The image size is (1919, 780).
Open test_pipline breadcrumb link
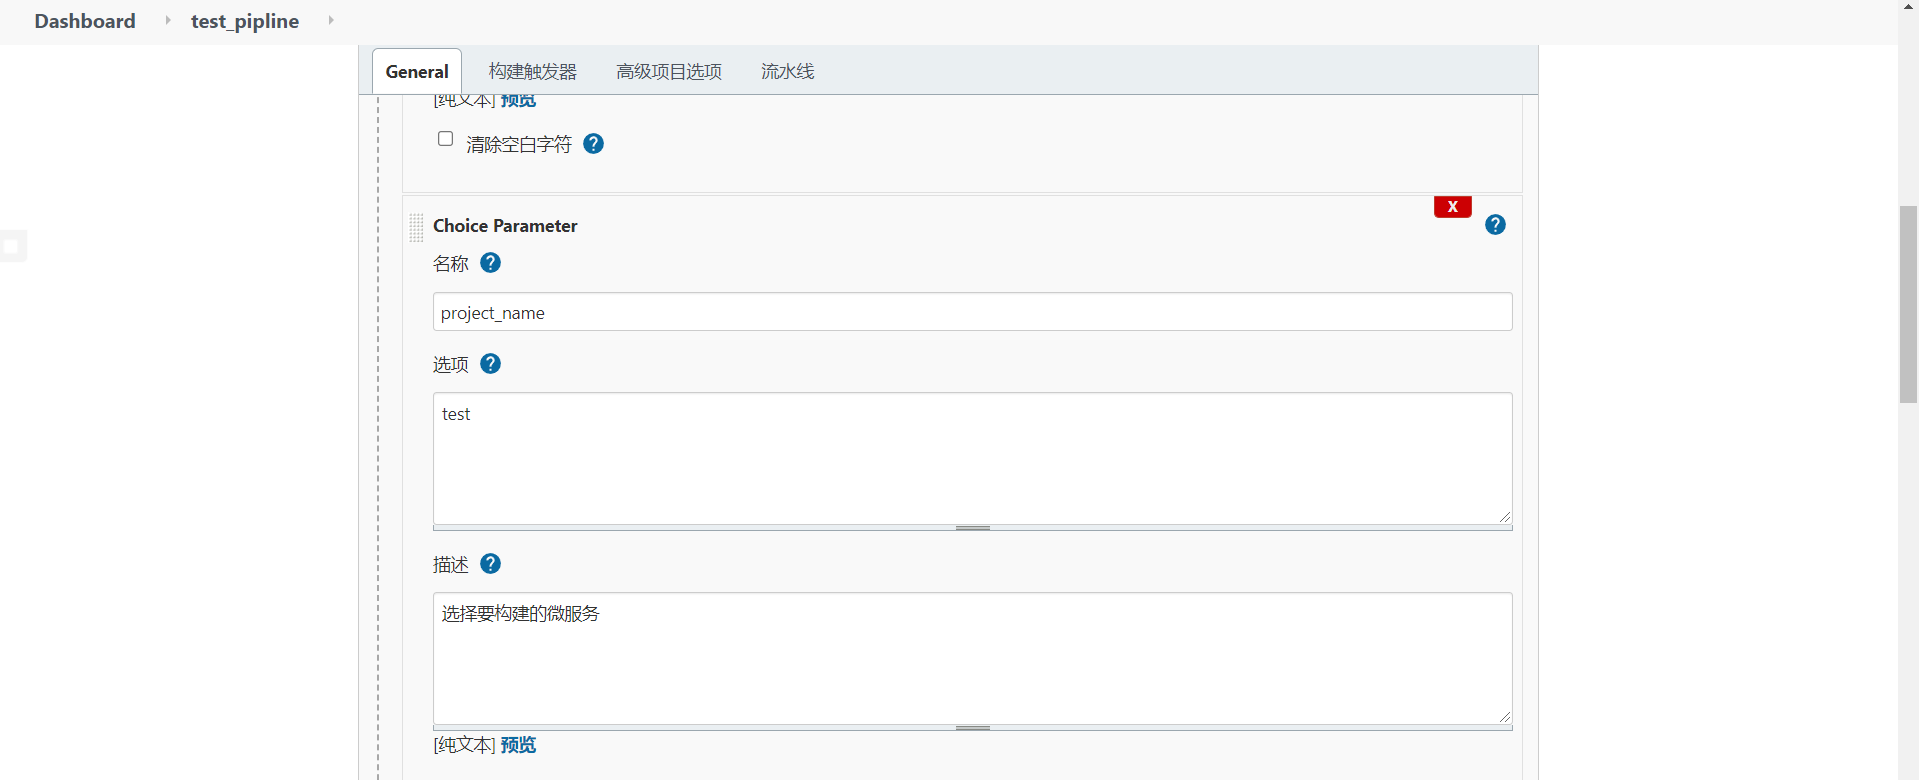245,21
